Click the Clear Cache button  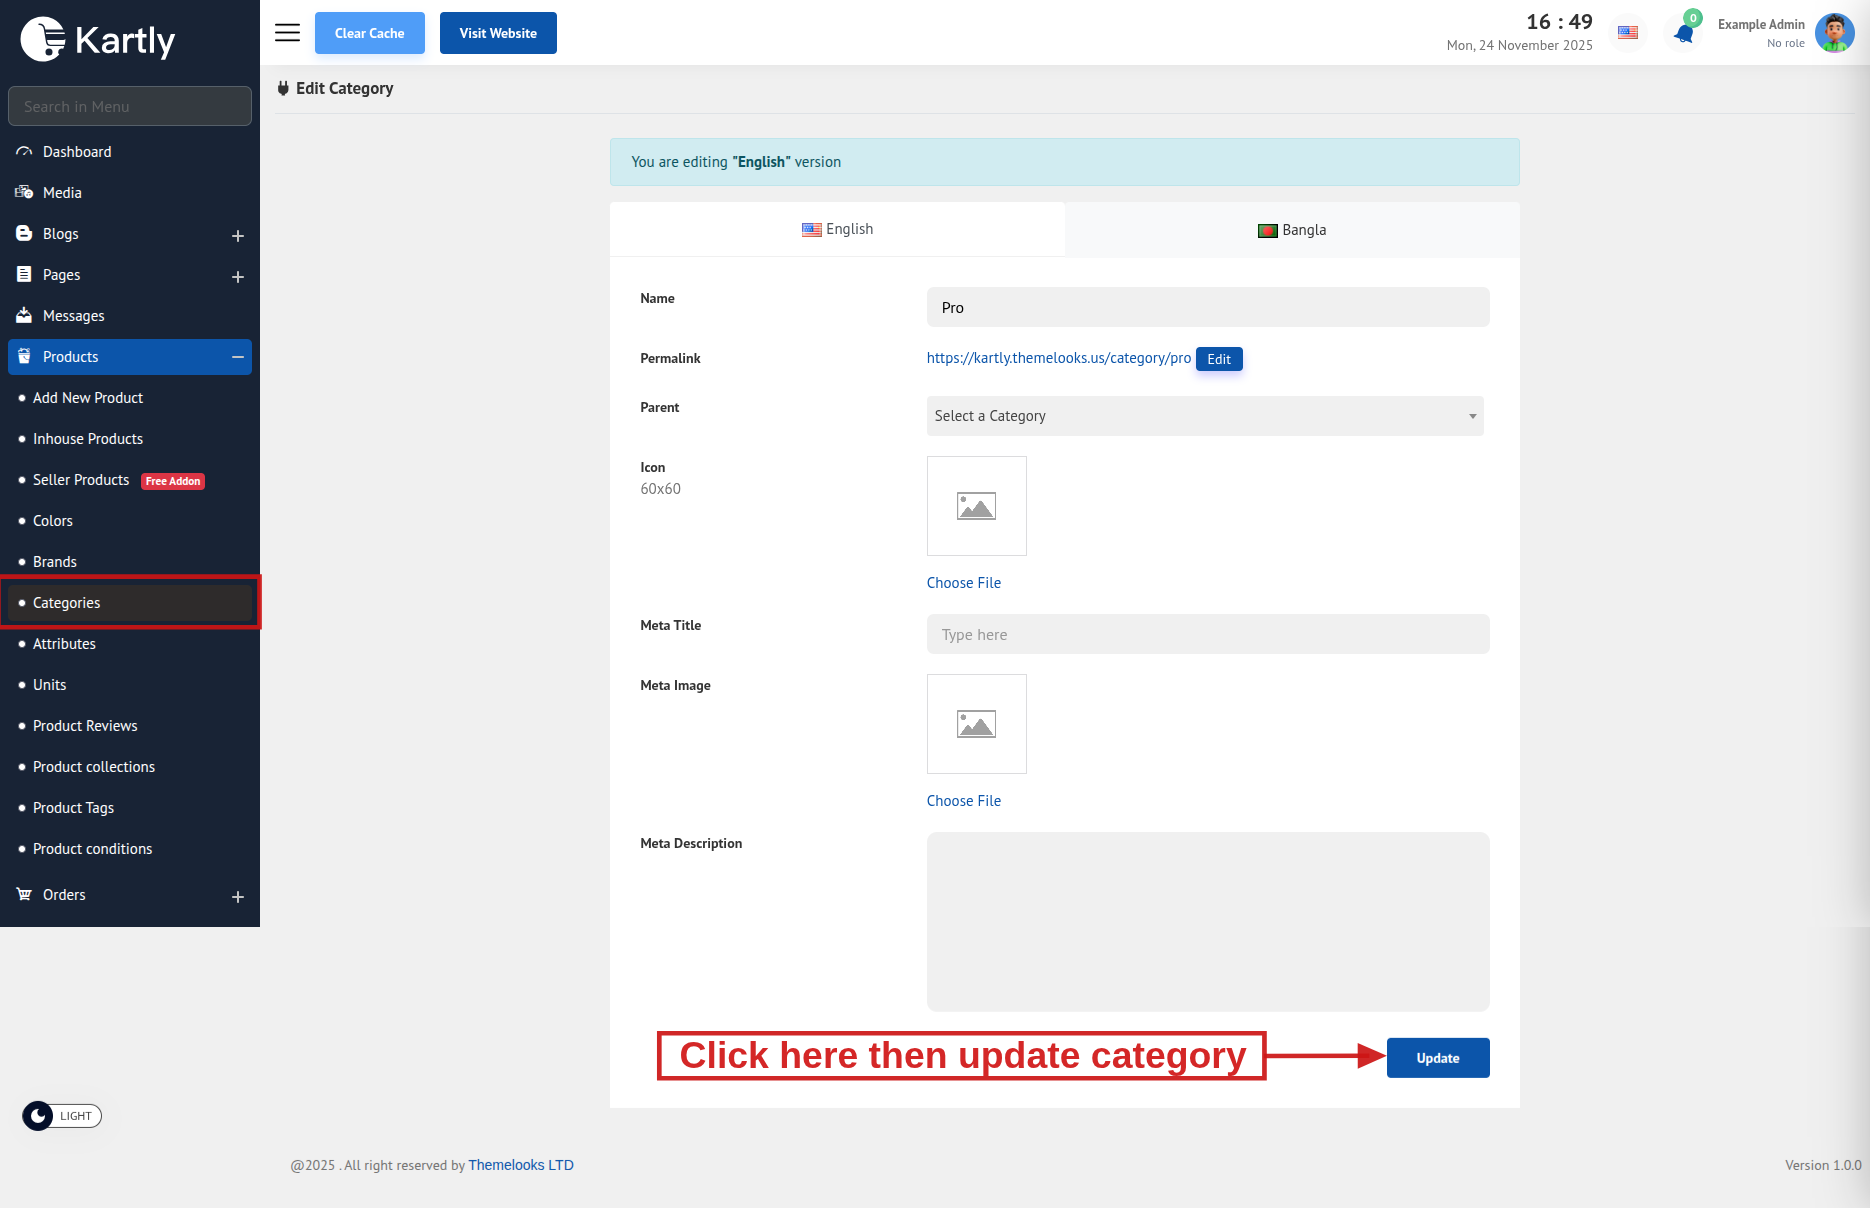tap(369, 33)
